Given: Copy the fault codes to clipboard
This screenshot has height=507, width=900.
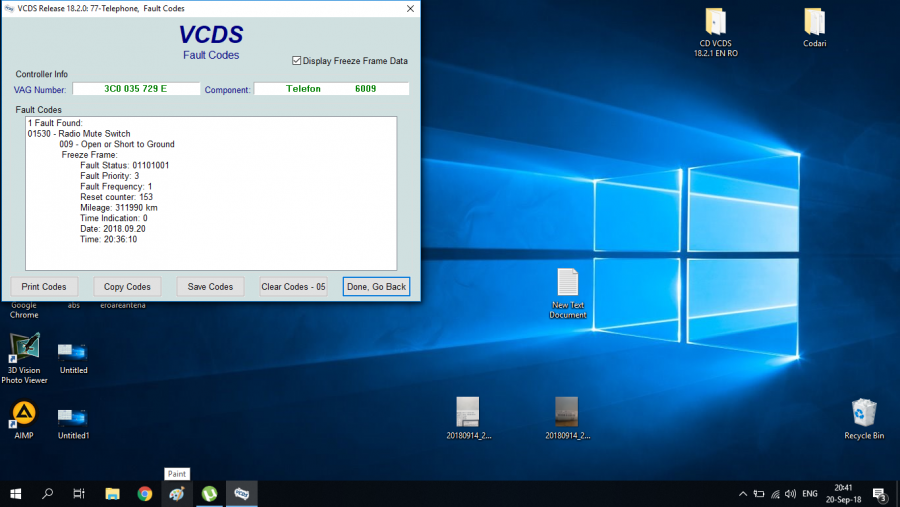Looking at the screenshot, I should (x=127, y=287).
